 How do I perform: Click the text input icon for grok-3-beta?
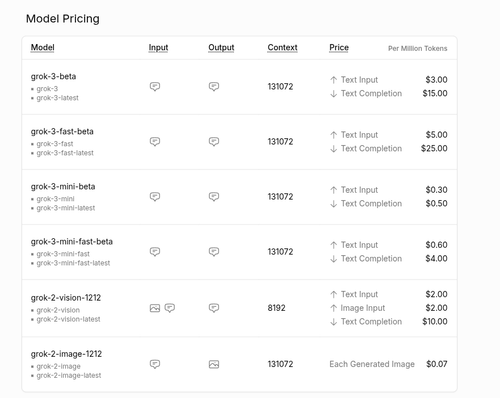click(x=155, y=87)
